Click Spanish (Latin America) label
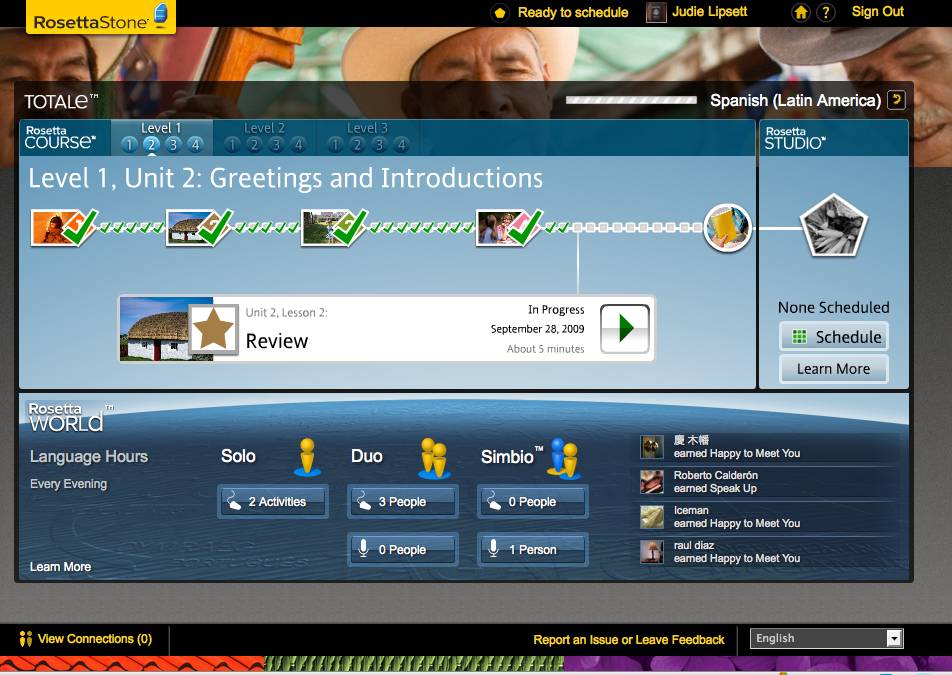The image size is (952, 675). [795, 100]
